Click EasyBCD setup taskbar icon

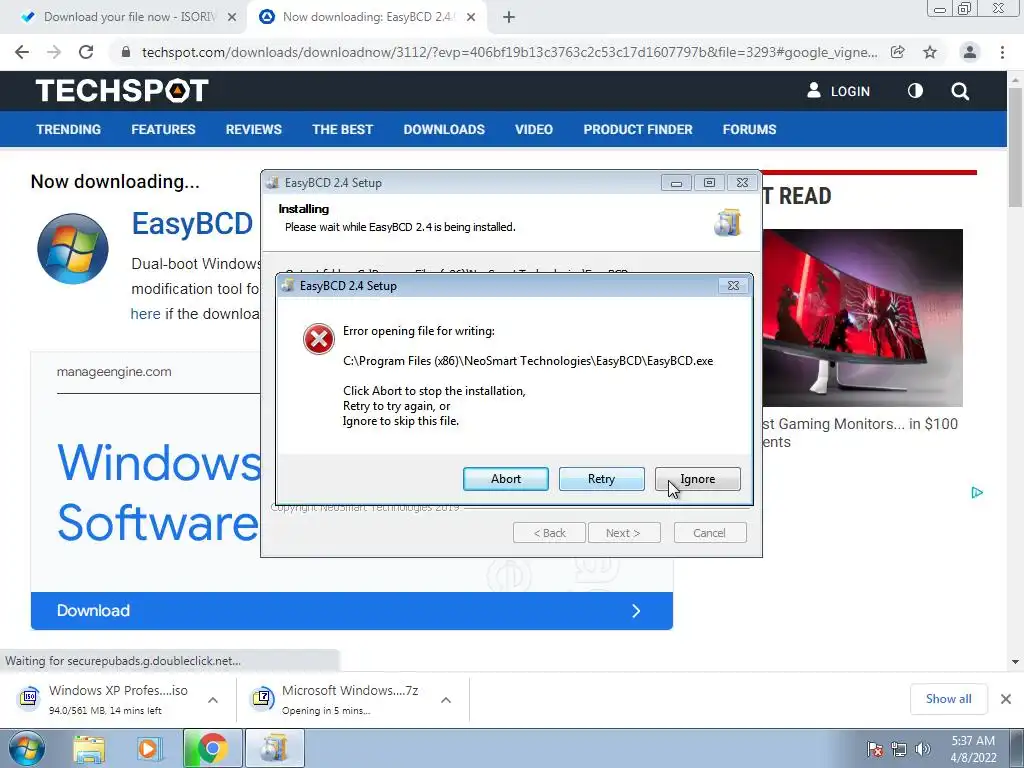[x=275, y=748]
